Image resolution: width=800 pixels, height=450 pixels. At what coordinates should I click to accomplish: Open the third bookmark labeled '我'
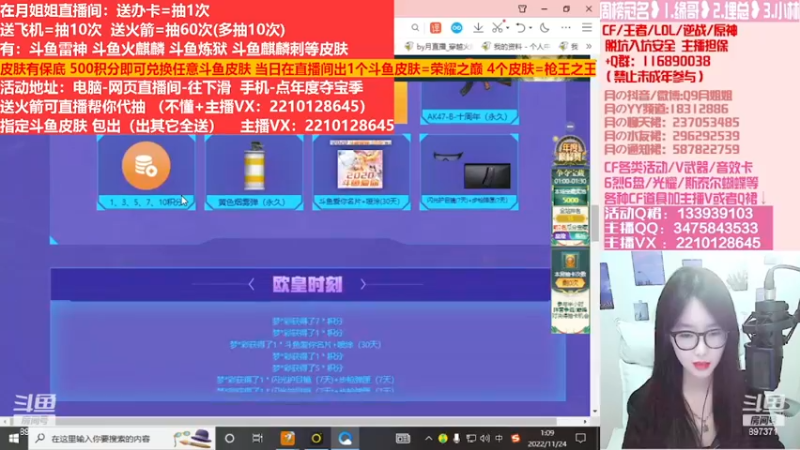click(x=570, y=46)
